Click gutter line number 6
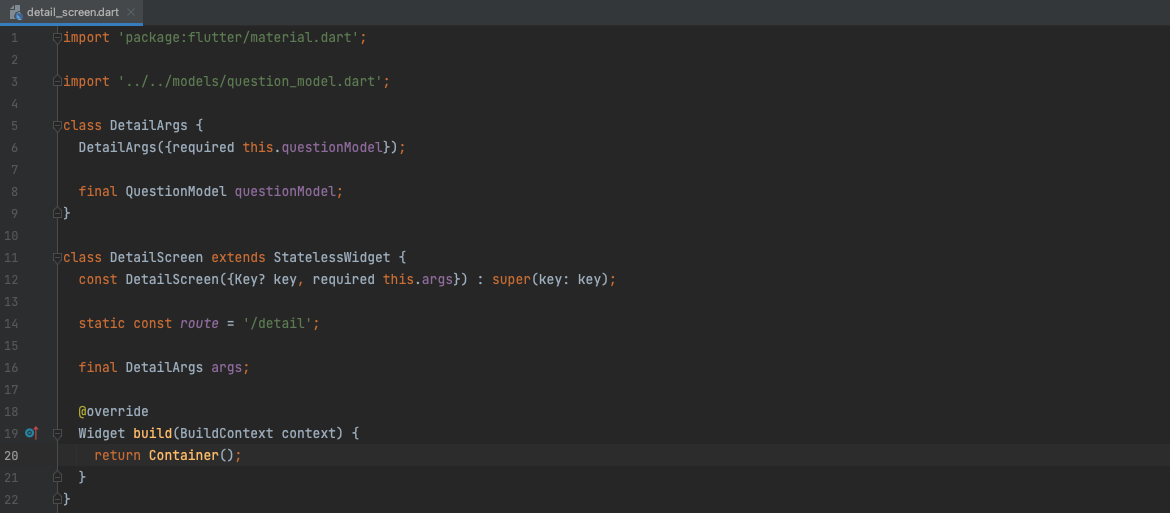 14,148
